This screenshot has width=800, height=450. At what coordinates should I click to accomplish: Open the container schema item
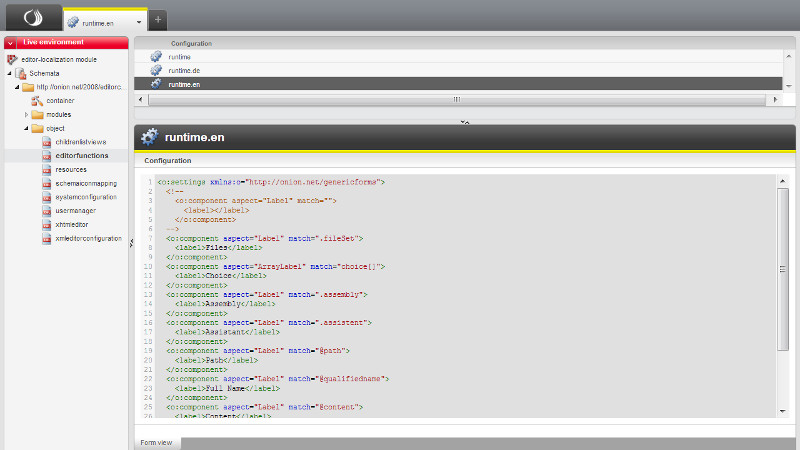59,100
